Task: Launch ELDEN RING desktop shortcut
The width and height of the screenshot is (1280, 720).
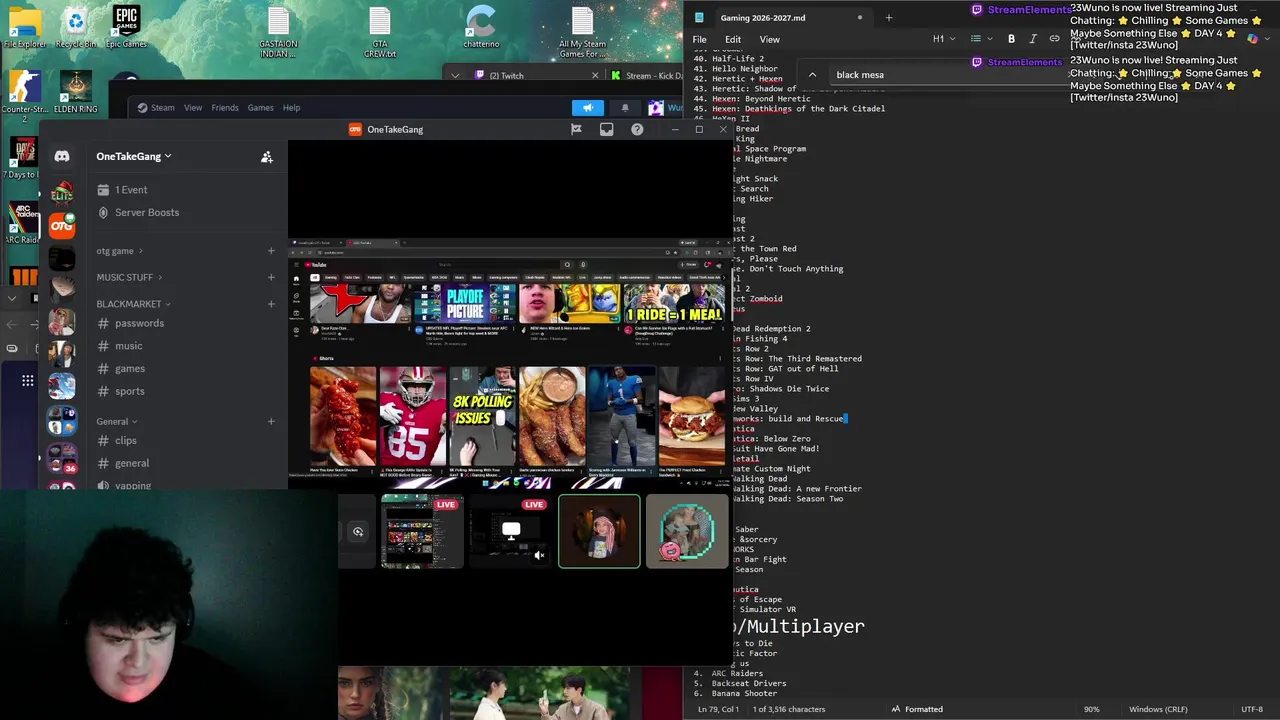Action: (76, 92)
